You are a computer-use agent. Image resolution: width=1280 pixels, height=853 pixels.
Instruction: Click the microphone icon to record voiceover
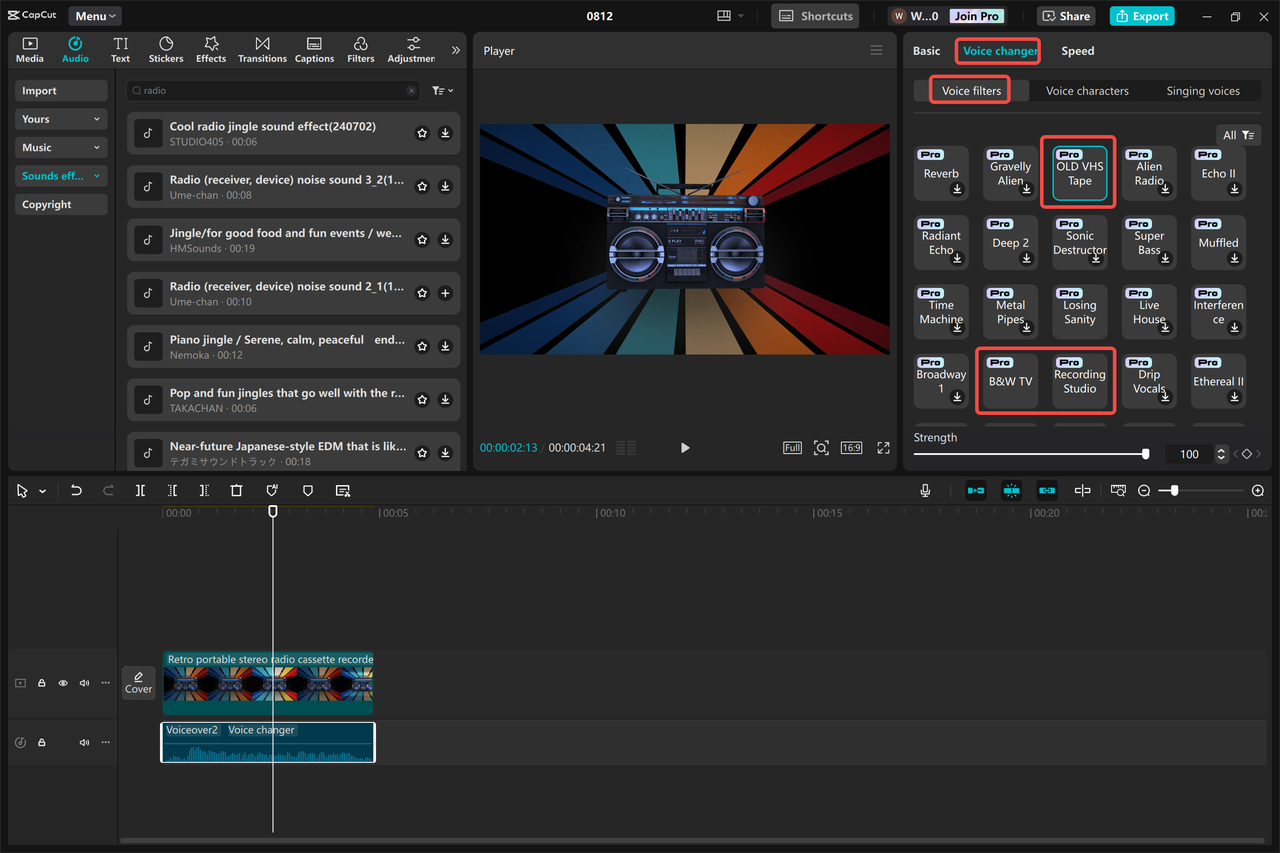(x=925, y=490)
